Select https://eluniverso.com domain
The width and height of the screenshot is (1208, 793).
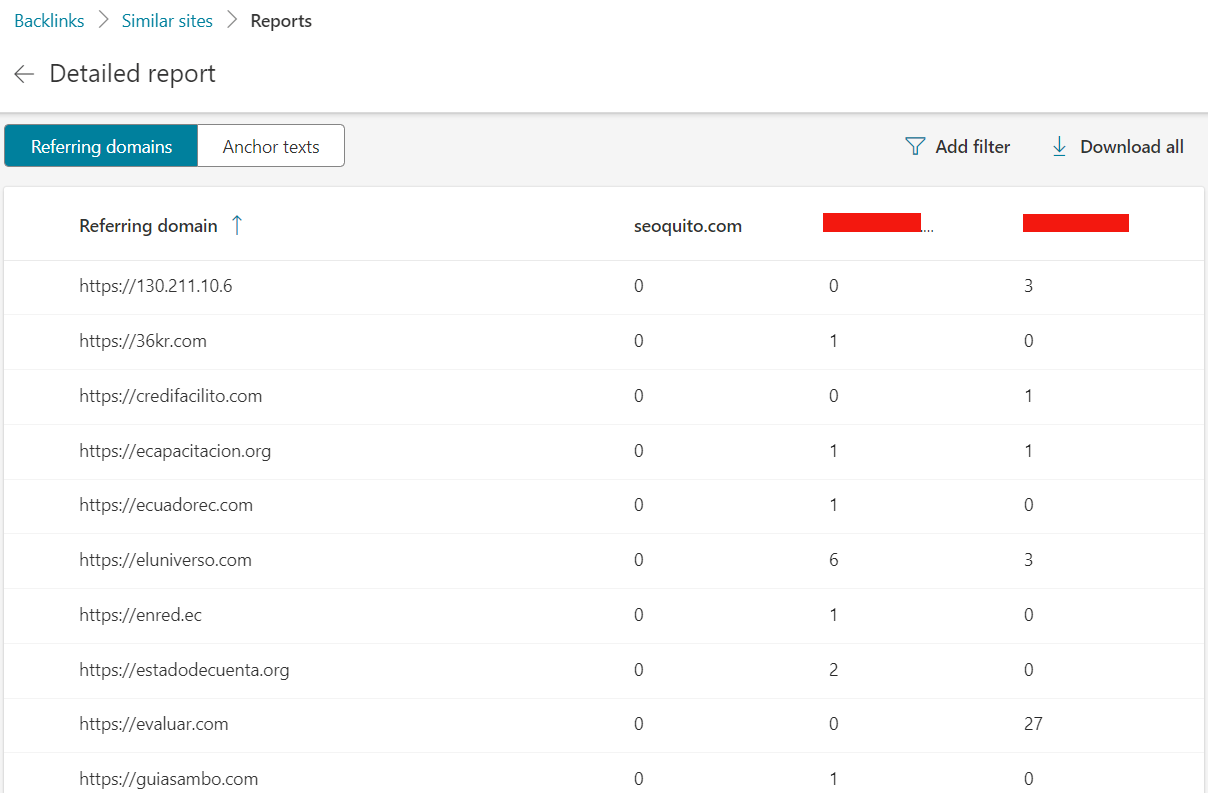(x=165, y=560)
